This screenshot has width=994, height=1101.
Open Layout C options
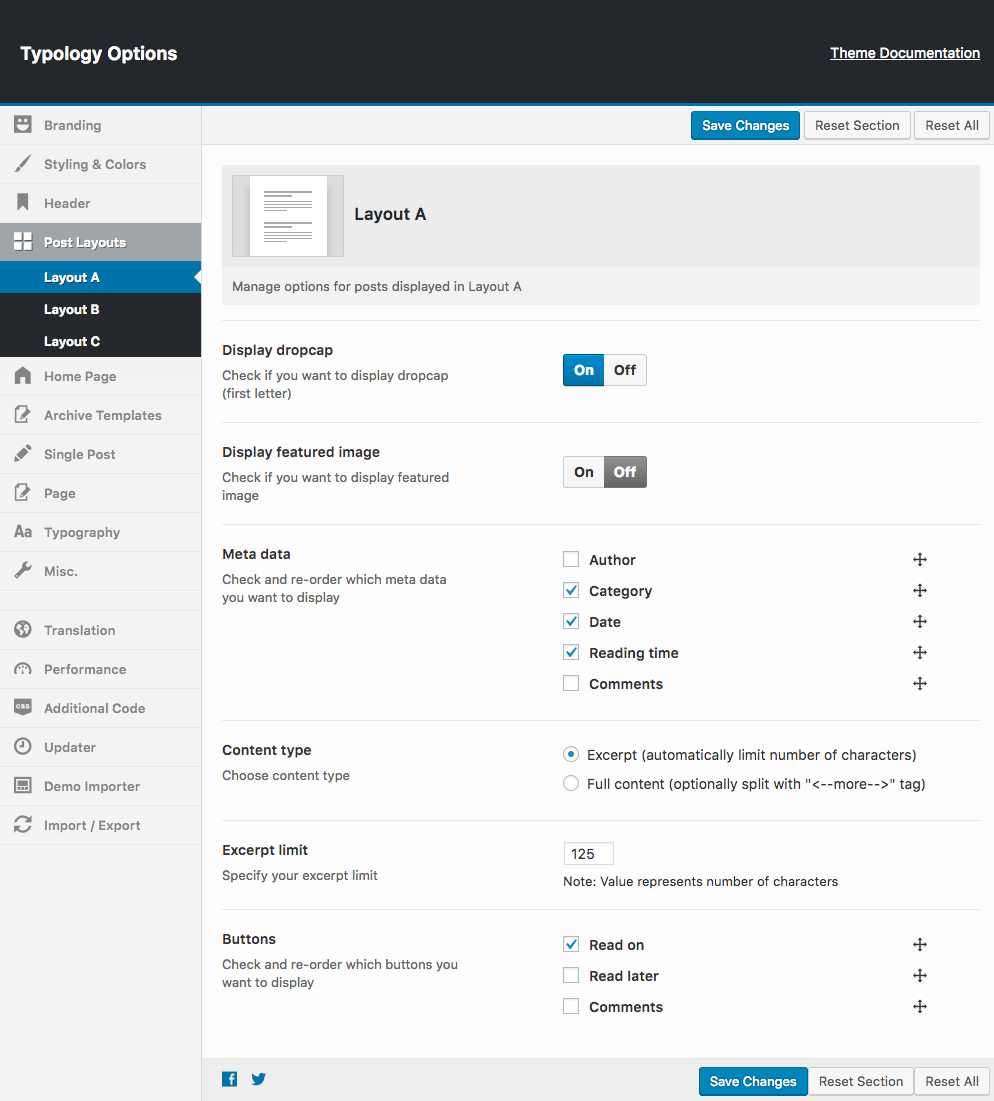coord(72,341)
